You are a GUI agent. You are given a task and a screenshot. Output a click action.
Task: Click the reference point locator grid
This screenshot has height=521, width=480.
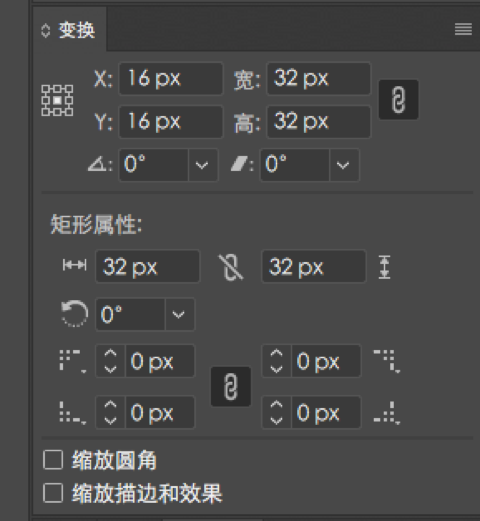(57, 100)
